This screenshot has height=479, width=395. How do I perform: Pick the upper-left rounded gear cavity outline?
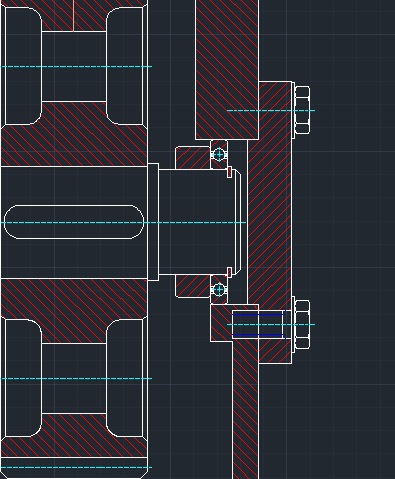[23, 66]
